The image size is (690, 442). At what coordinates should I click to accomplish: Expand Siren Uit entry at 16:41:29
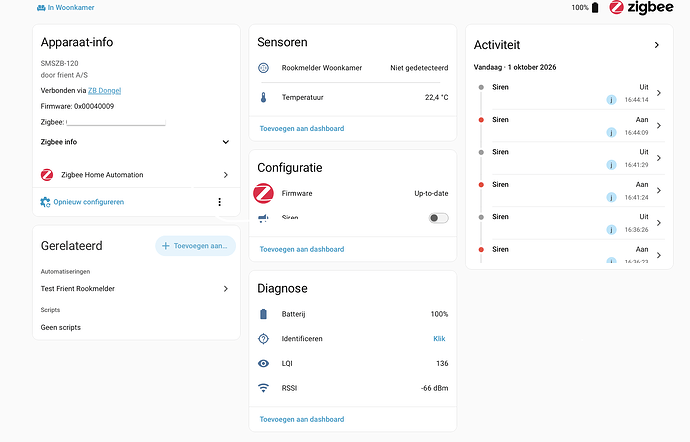coord(659,158)
